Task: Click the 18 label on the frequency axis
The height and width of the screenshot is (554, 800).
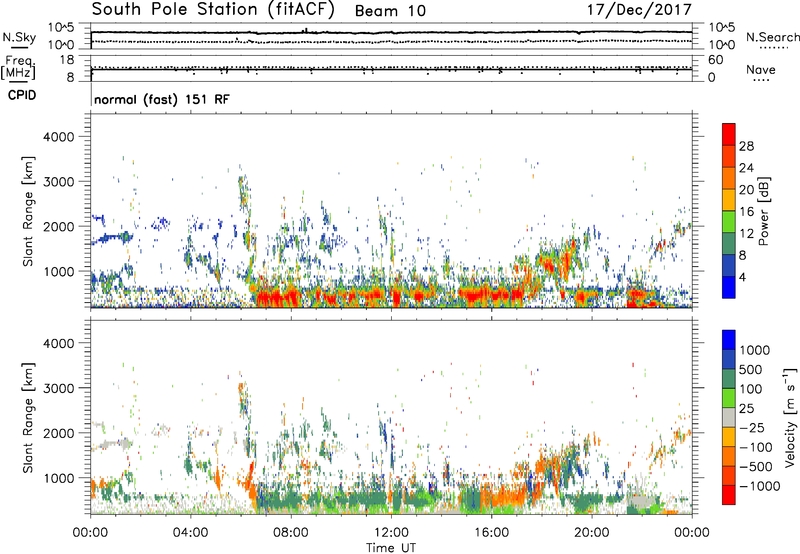Action: pyautogui.click(x=67, y=60)
